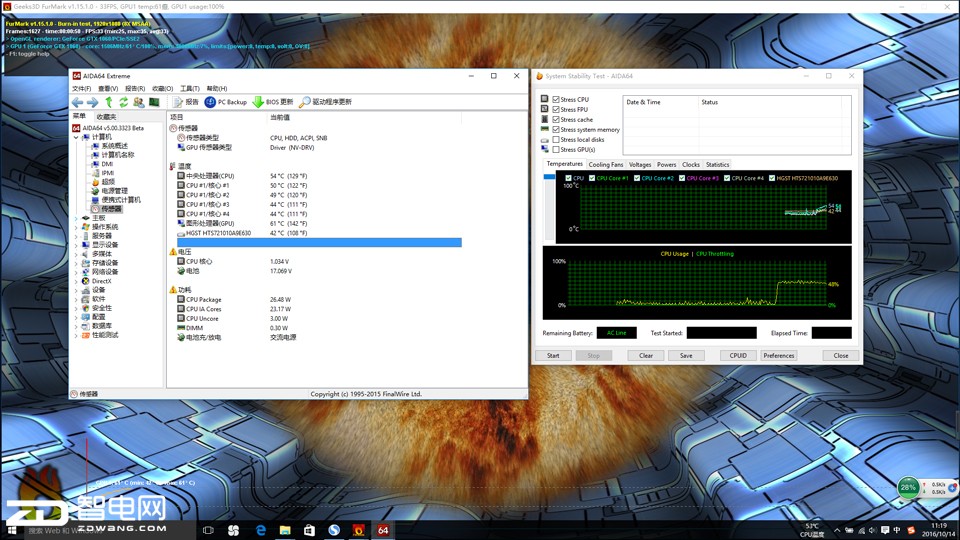
Task: Click the refresh icon in AIDA64 toolbar
Action: (124, 102)
